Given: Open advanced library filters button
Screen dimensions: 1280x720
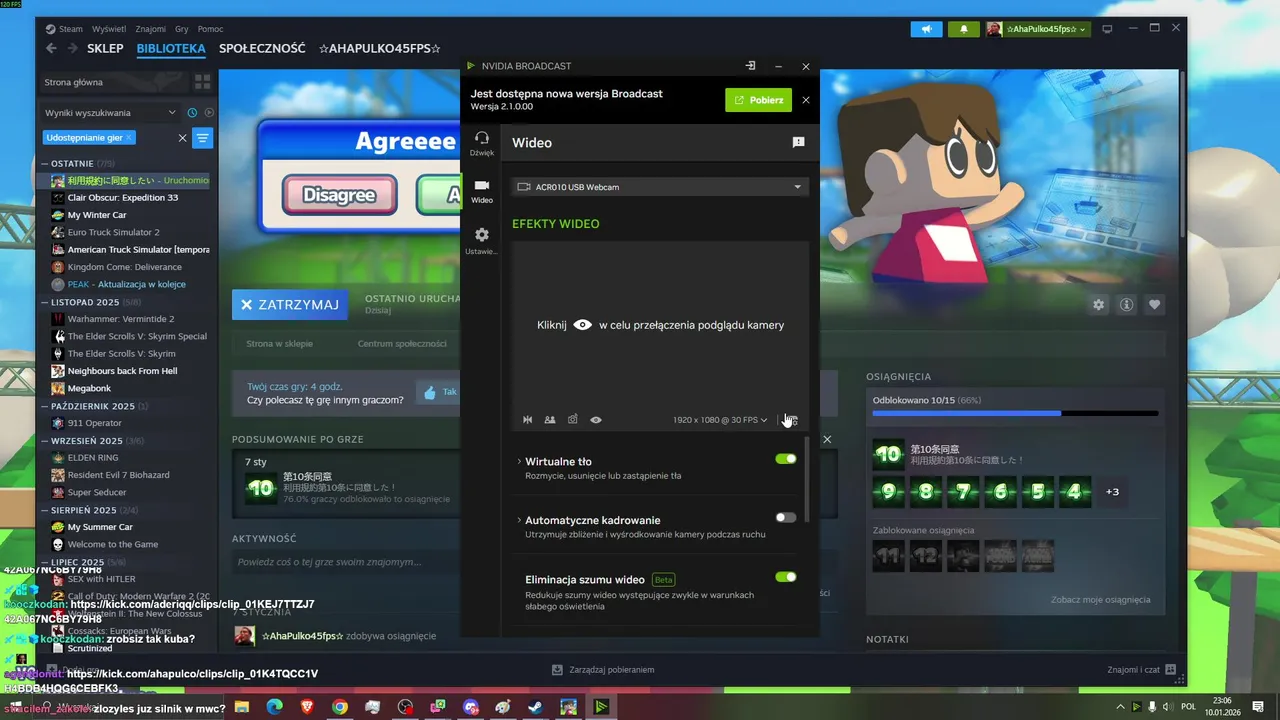Looking at the screenshot, I should (203, 138).
